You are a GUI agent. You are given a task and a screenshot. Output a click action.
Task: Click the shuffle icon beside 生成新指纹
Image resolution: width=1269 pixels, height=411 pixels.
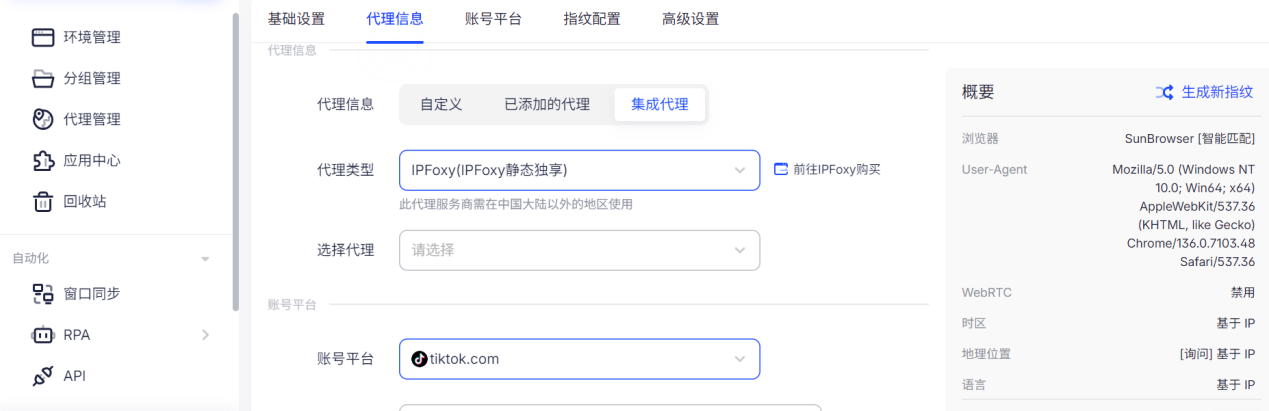(x=1164, y=92)
